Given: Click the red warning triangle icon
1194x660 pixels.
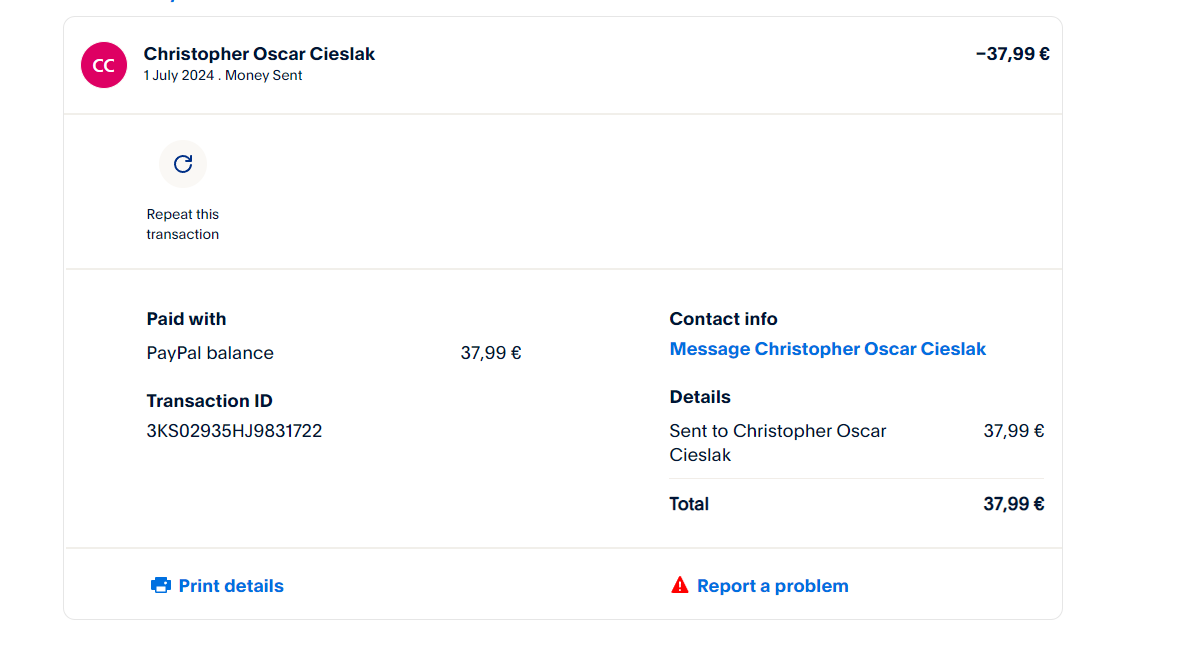Looking at the screenshot, I should tap(680, 585).
